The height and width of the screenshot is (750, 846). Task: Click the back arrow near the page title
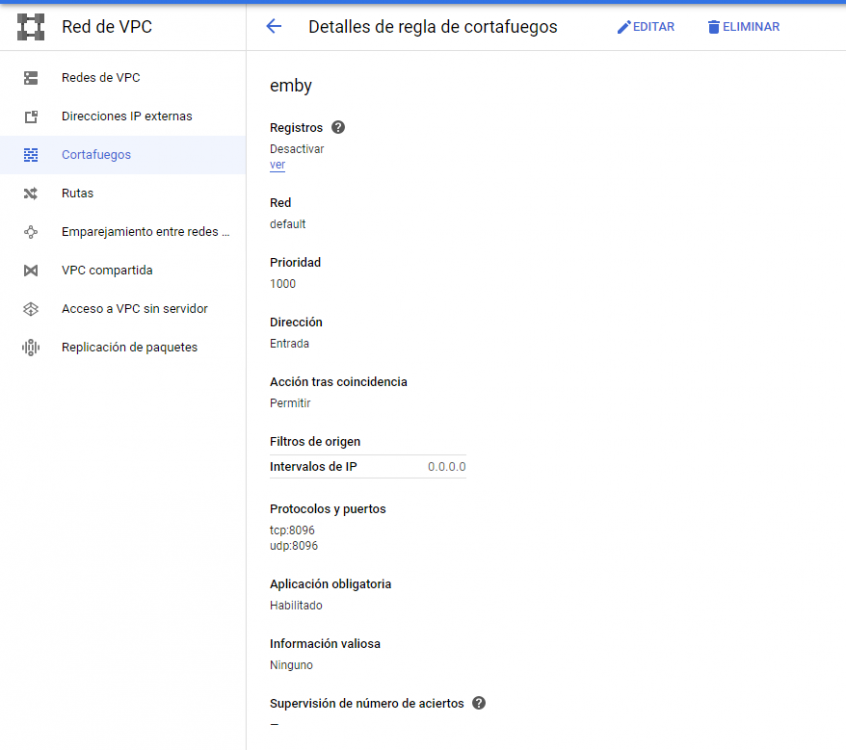coord(272,27)
